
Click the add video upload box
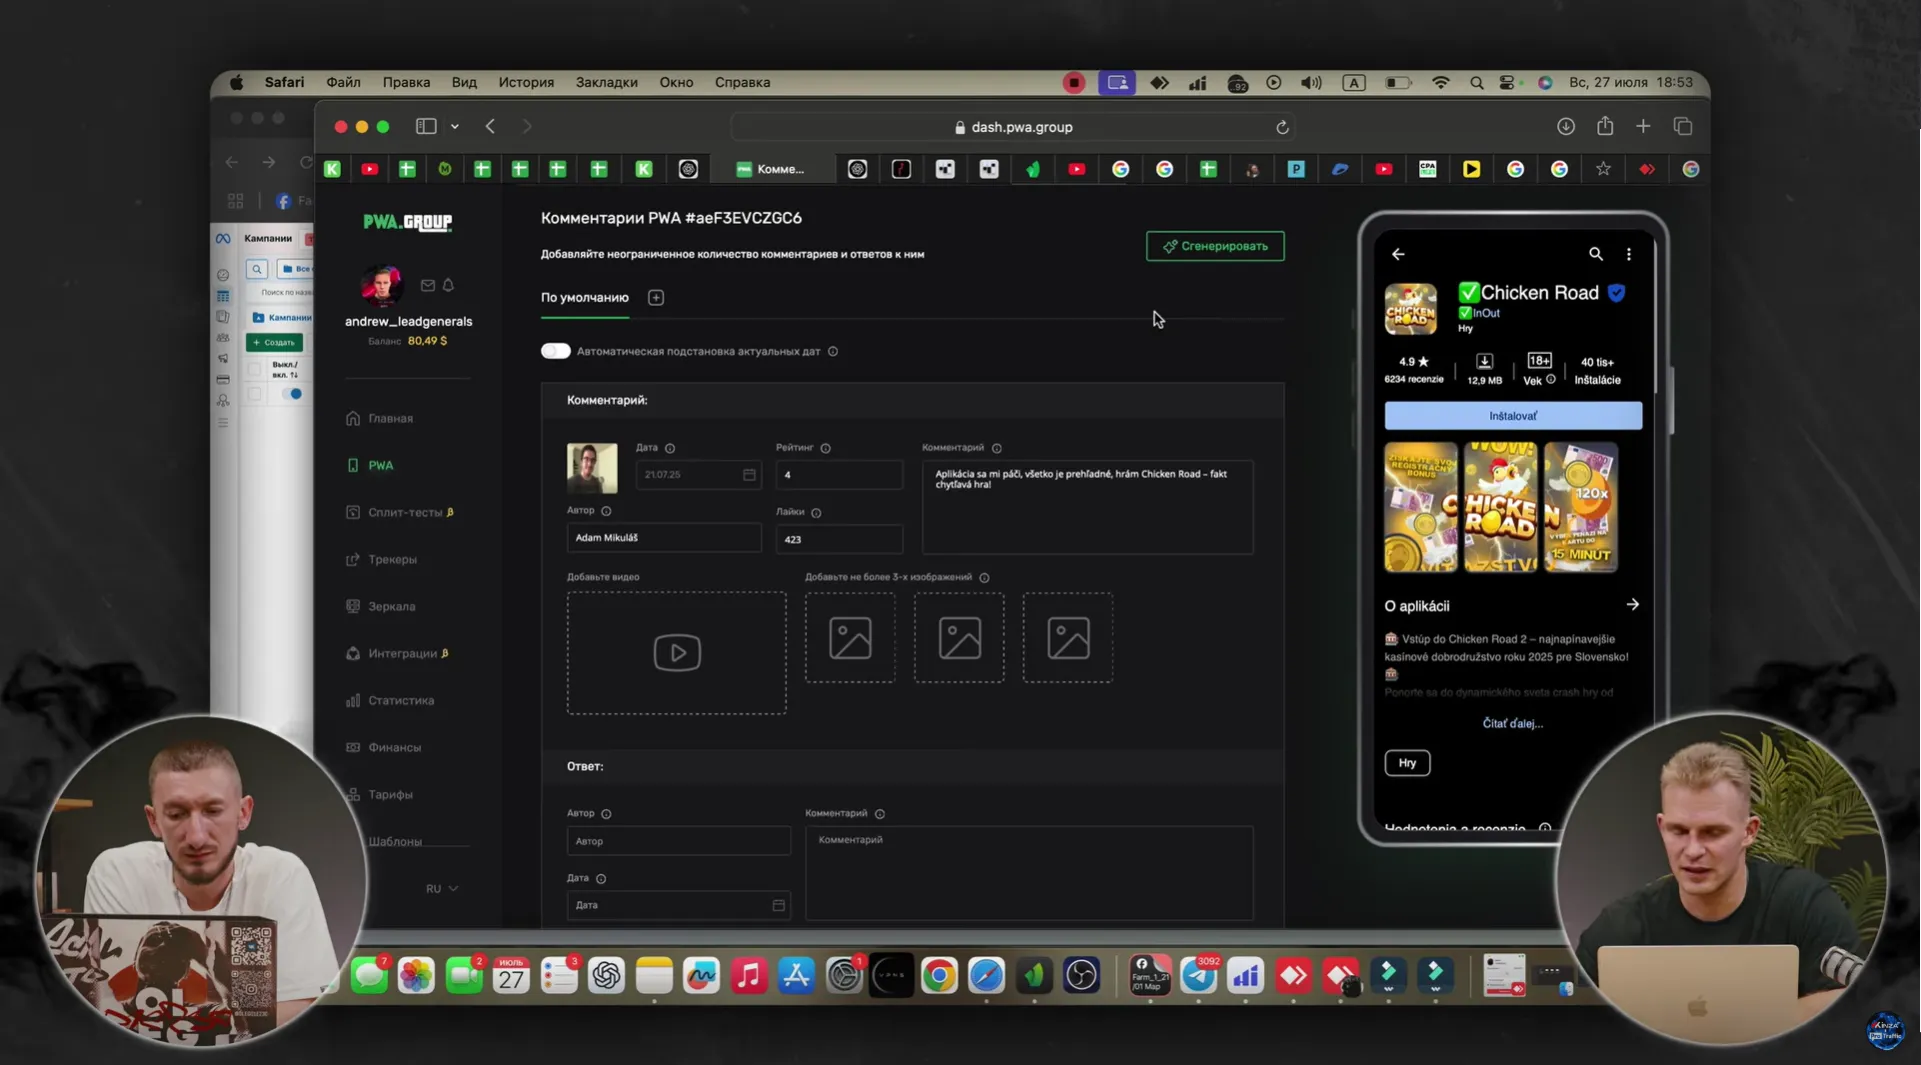(677, 653)
